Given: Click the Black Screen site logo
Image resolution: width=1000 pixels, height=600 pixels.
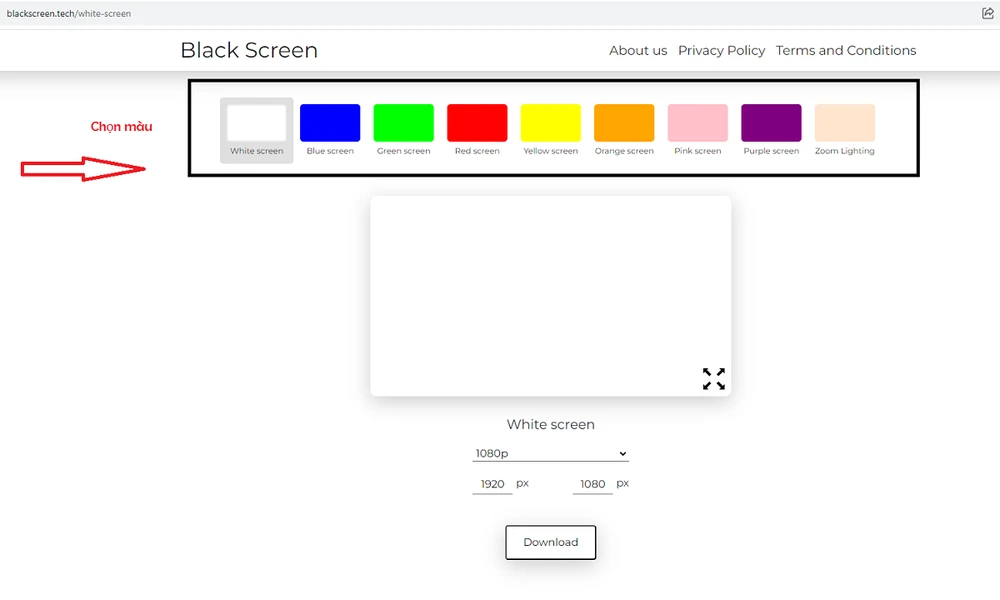Looking at the screenshot, I should pos(249,50).
